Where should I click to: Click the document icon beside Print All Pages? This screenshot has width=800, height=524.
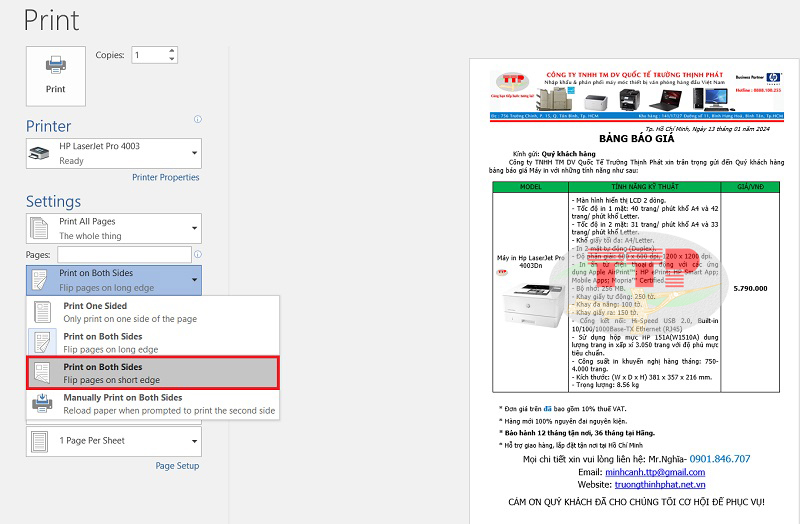tap(39, 228)
